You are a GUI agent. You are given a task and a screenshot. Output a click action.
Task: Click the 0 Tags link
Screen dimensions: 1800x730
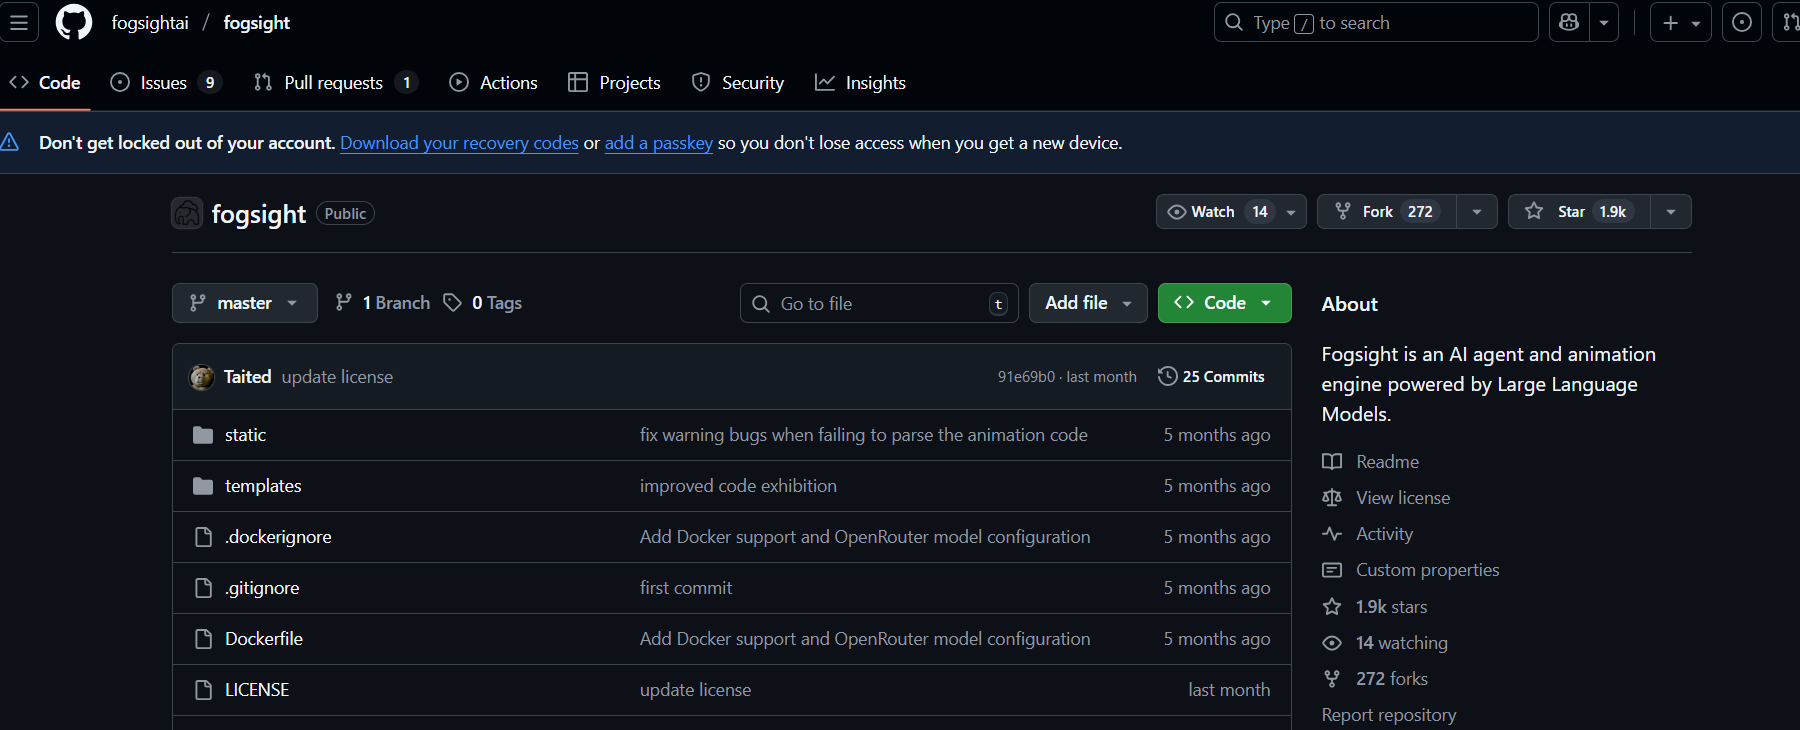tap(483, 303)
